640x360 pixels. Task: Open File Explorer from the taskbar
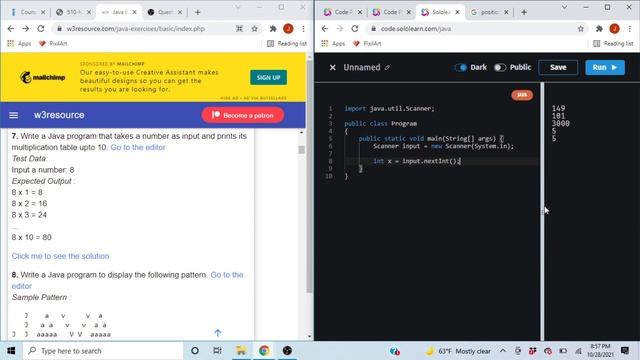coord(241,351)
